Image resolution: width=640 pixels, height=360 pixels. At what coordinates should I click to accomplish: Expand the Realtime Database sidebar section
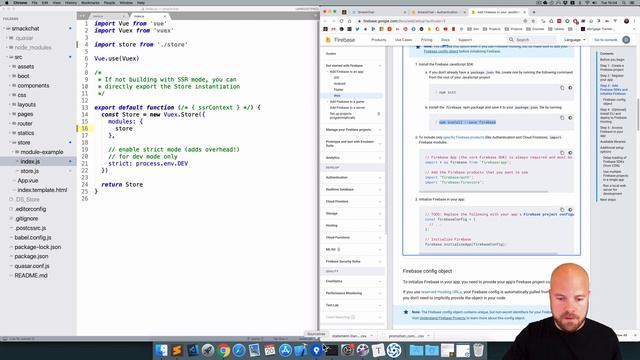(x=353, y=189)
